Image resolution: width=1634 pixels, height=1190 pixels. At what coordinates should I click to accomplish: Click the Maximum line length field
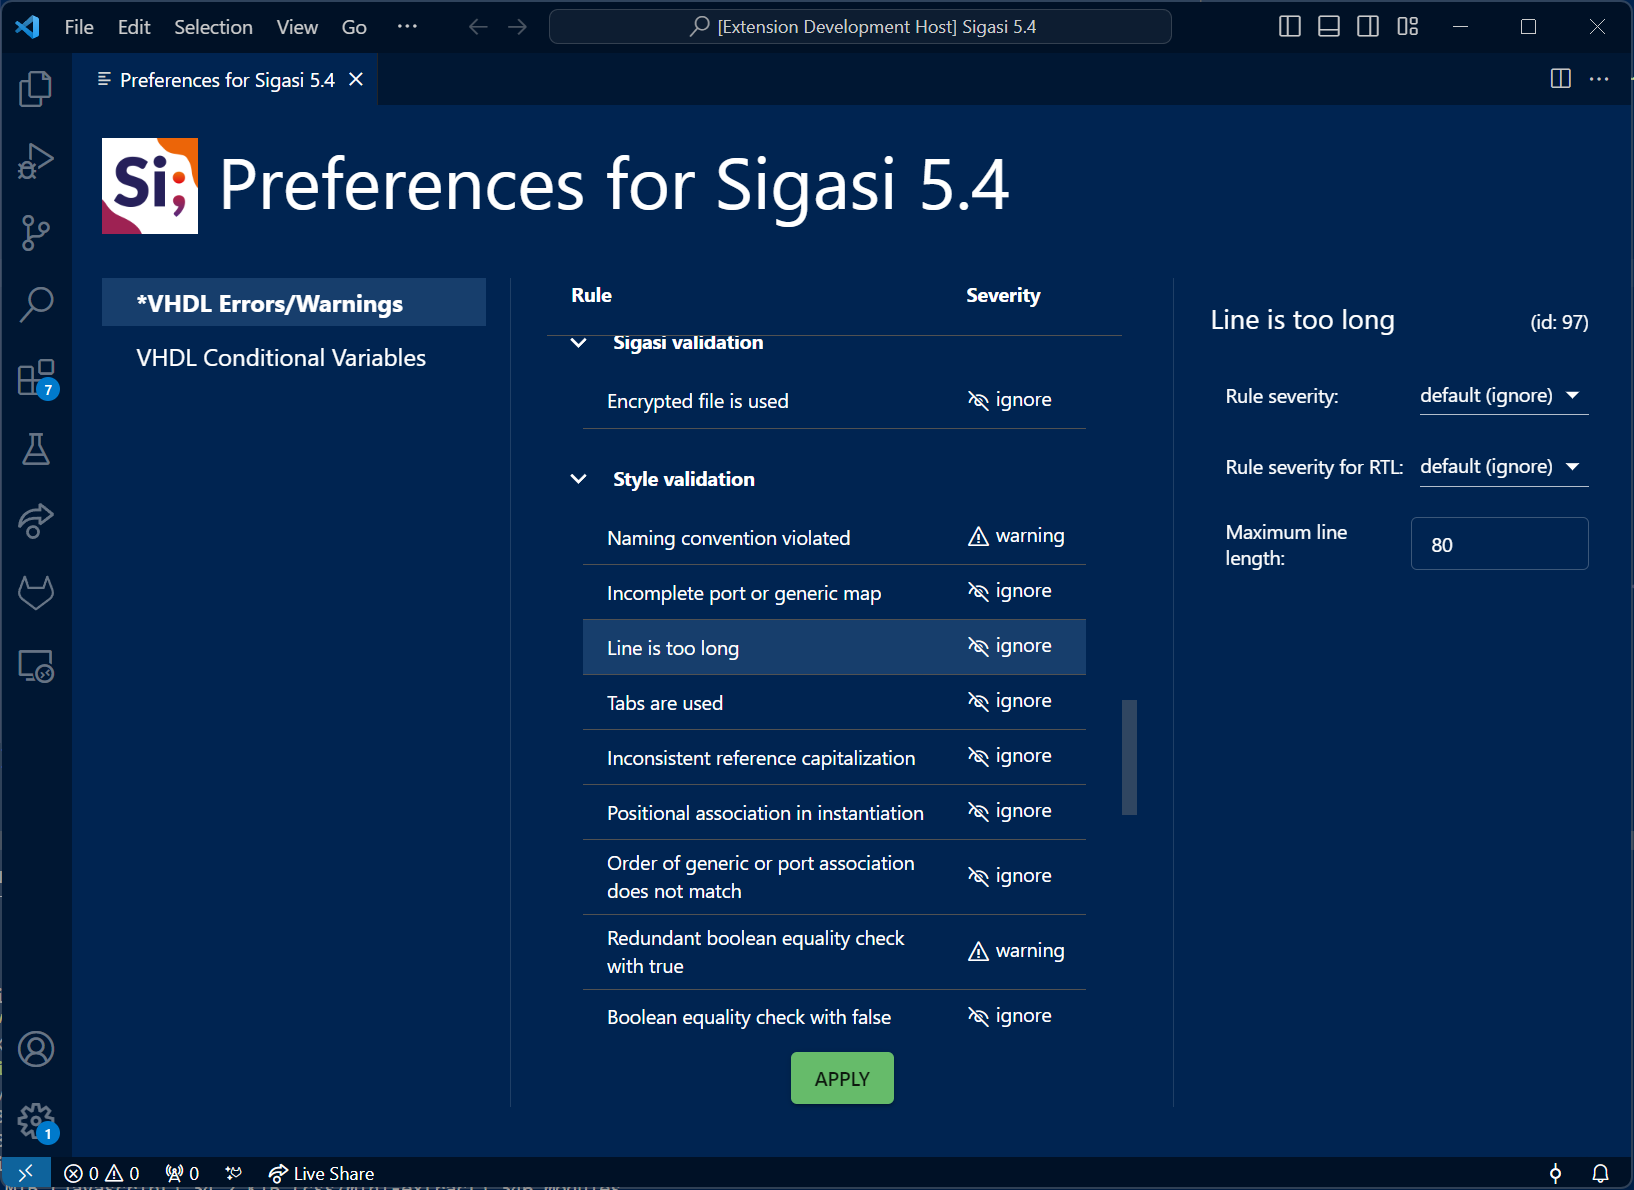(x=1499, y=544)
